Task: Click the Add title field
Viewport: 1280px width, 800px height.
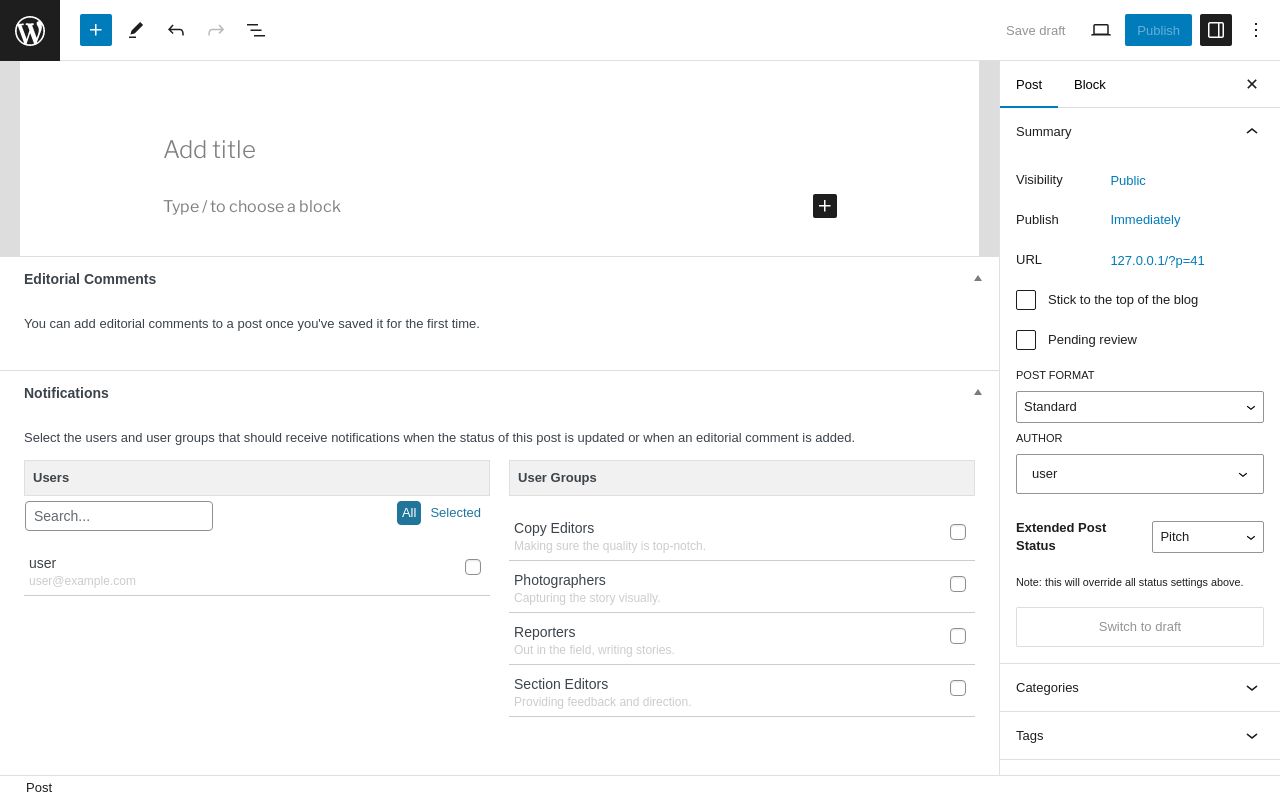Action: [500, 150]
